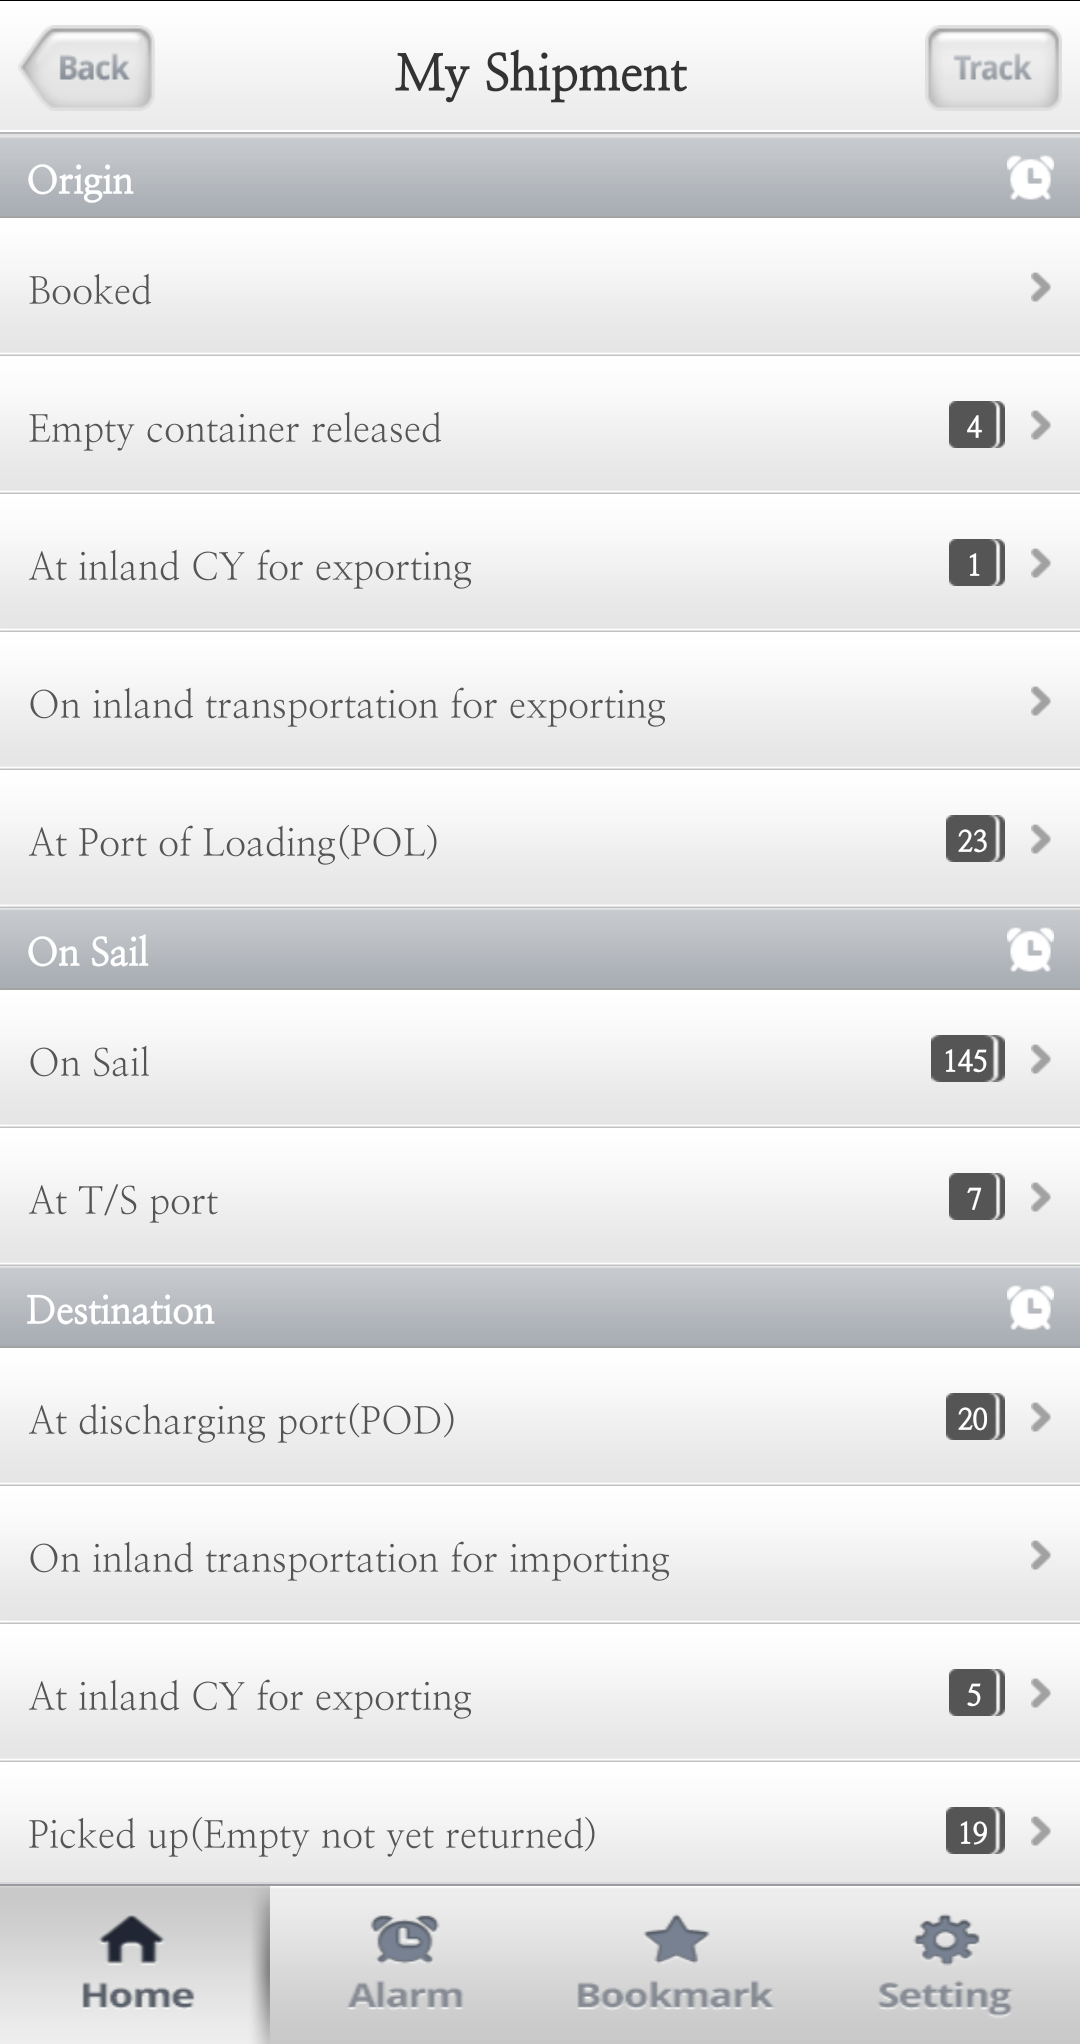Expand On inland transportation for importing chevron
The height and width of the screenshot is (2044, 1080).
(1040, 1556)
